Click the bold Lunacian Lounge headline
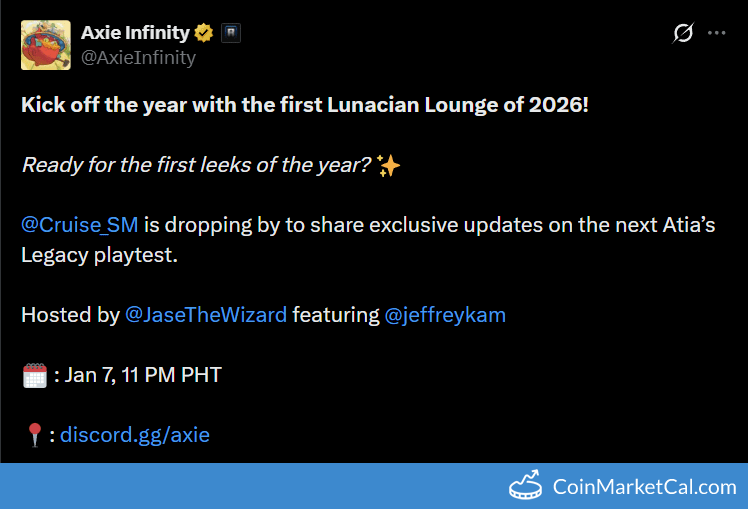Screen dimensions: 748x509 (305, 105)
